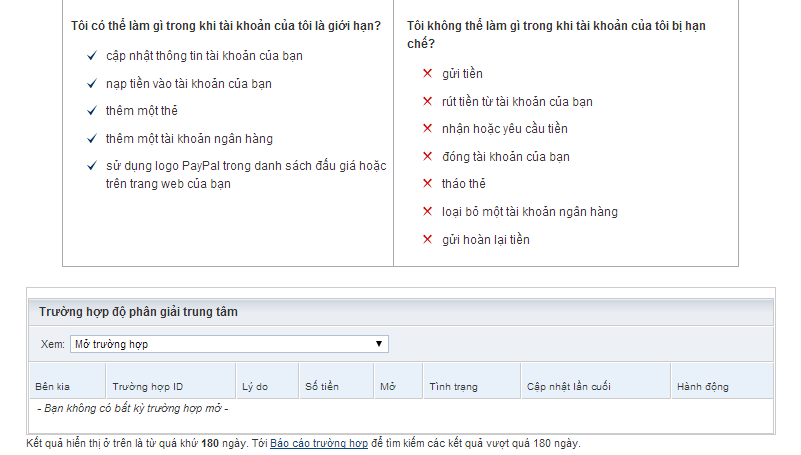Click the red X beside "gửi tiền"
Viewport: 801px width, 455px height.
click(x=428, y=74)
